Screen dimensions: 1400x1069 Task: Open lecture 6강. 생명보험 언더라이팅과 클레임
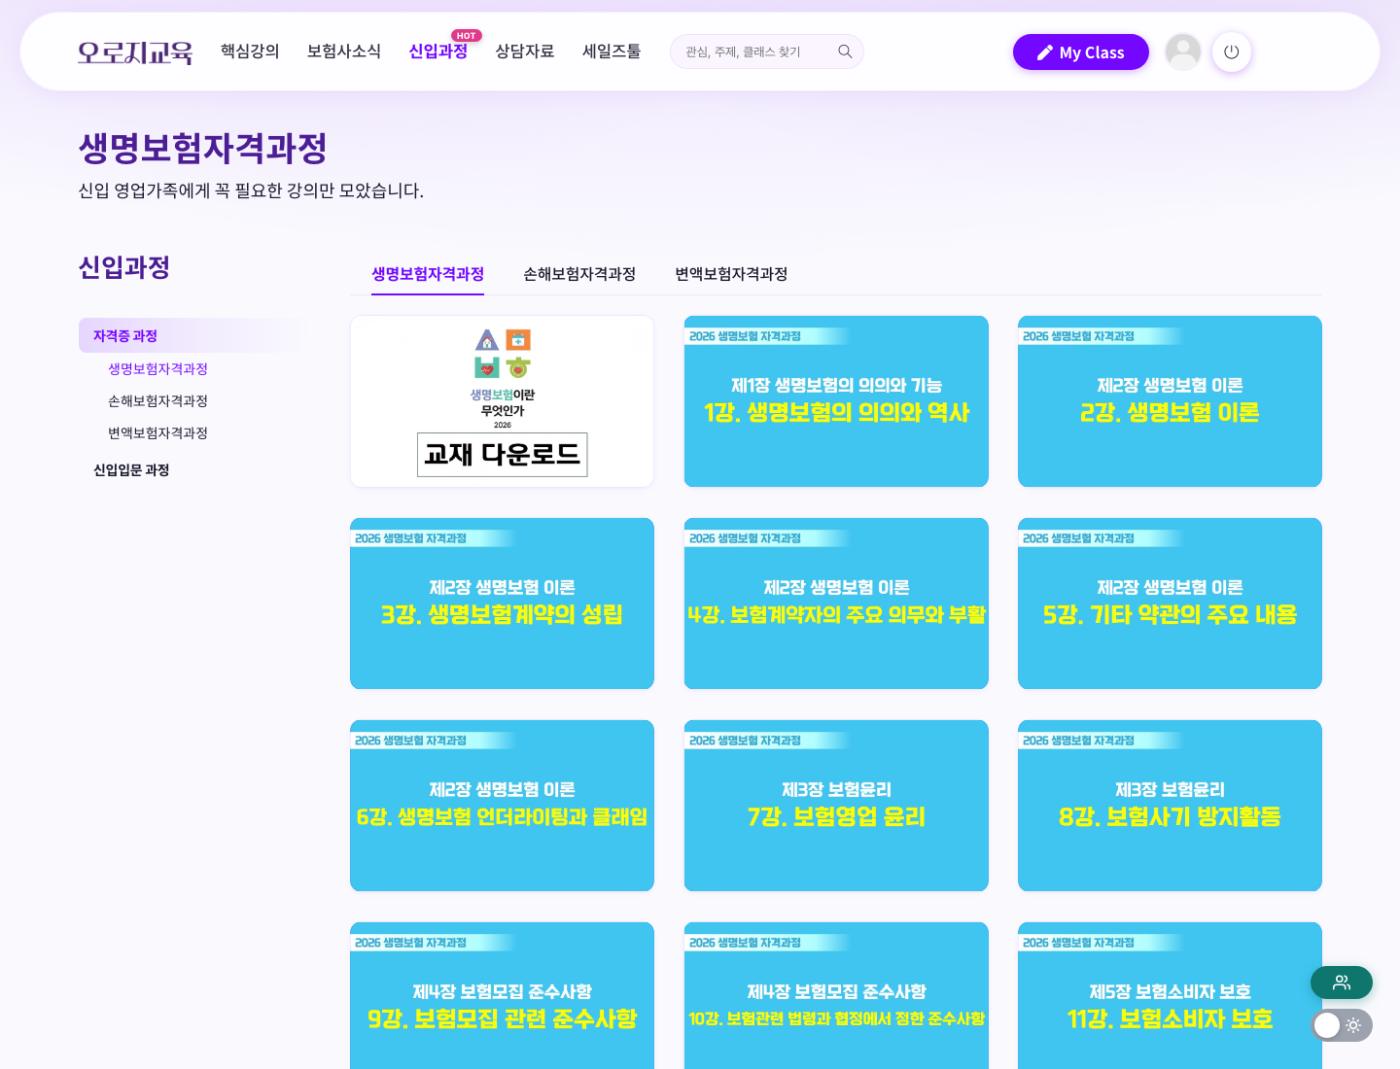(x=502, y=806)
